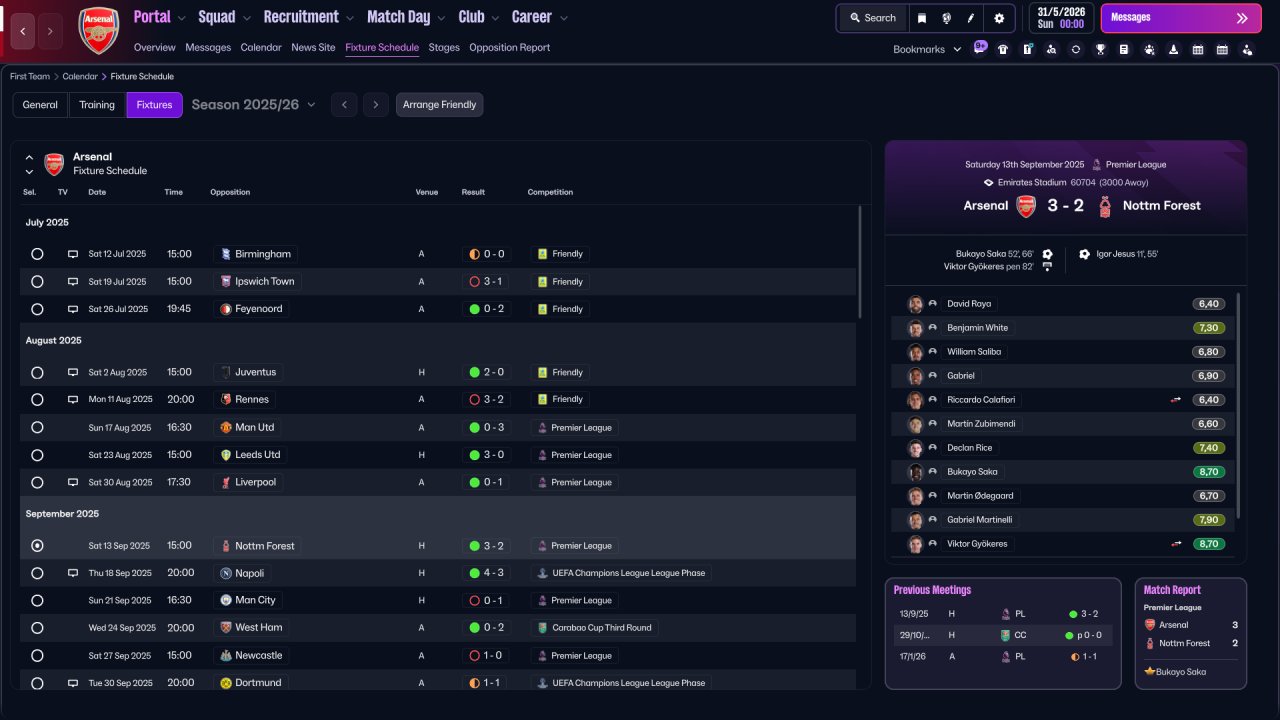Click the TV icon for Napoli fixture
1280x720 pixels.
point(72,573)
